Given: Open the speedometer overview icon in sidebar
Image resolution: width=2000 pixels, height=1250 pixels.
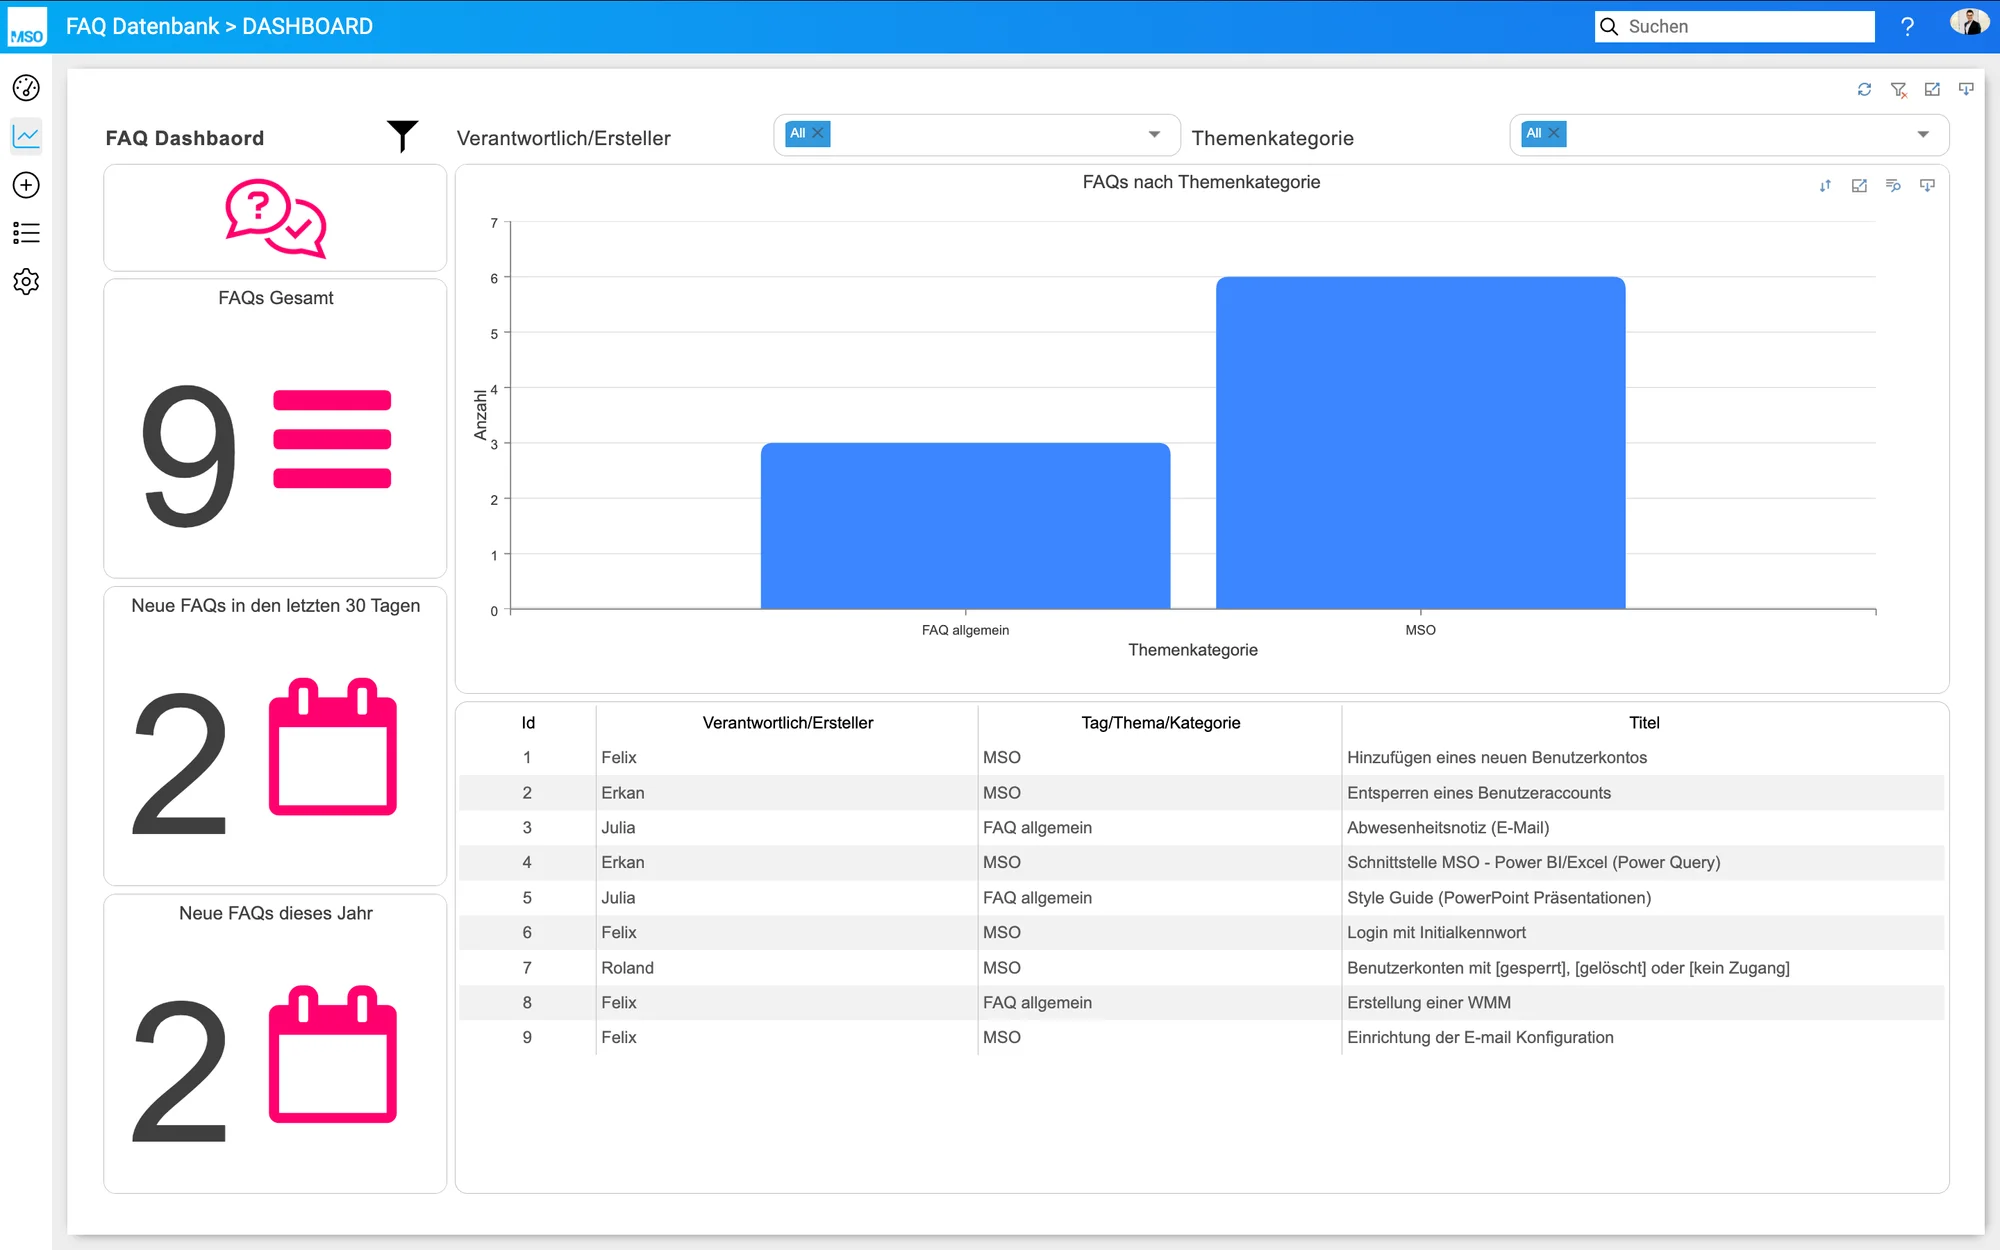Looking at the screenshot, I should coord(26,88).
